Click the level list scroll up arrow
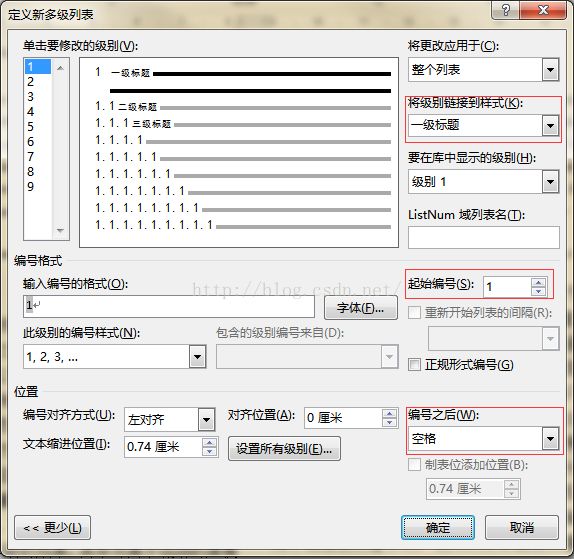Image resolution: width=574 pixels, height=559 pixels. point(60,68)
